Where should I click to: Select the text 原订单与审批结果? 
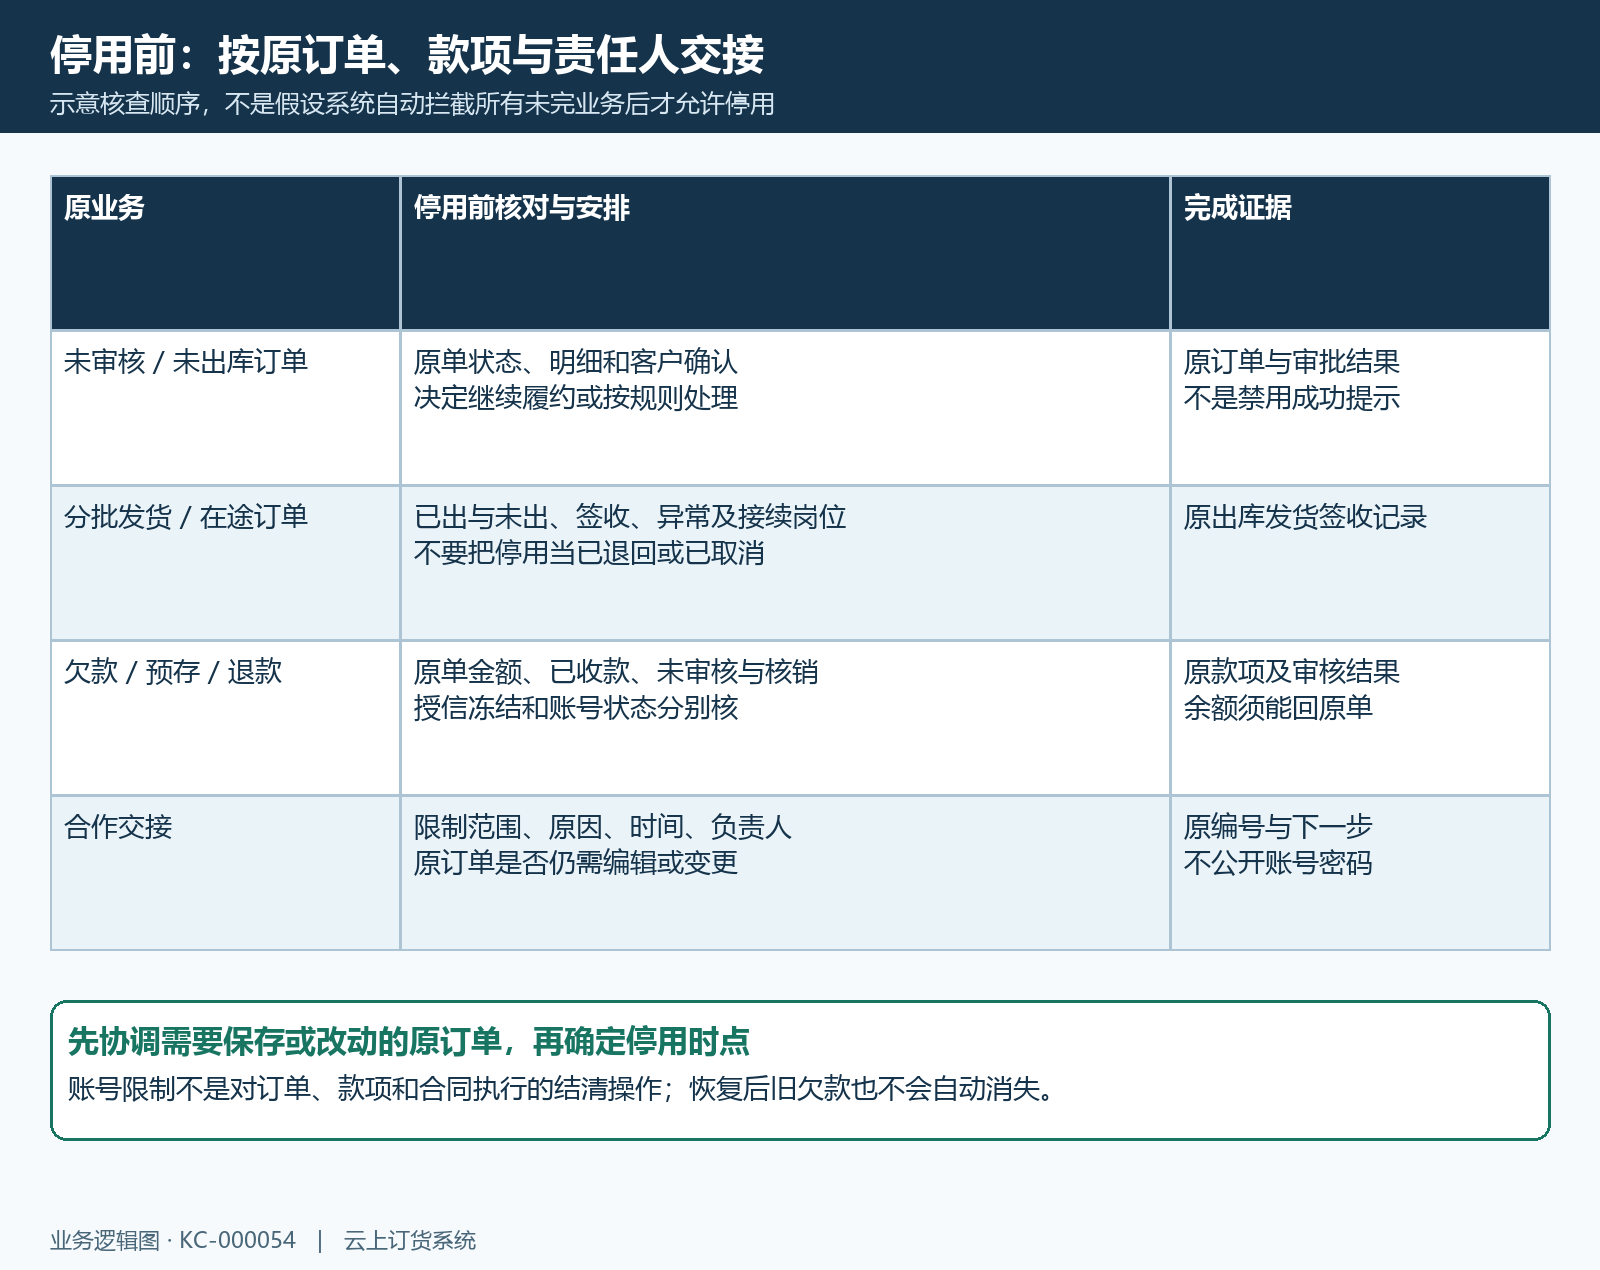(1291, 362)
